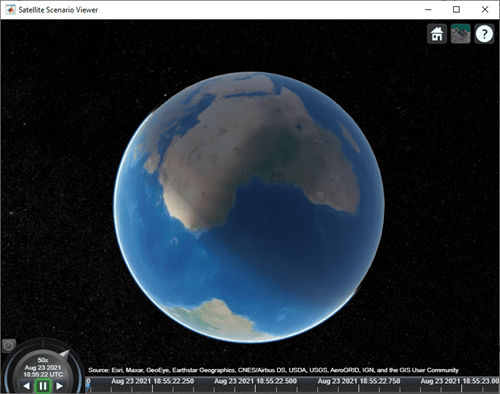Viewport: 500px width, 394px height.
Task: Minimize the Satellite Scenario Viewer window
Action: (428, 10)
